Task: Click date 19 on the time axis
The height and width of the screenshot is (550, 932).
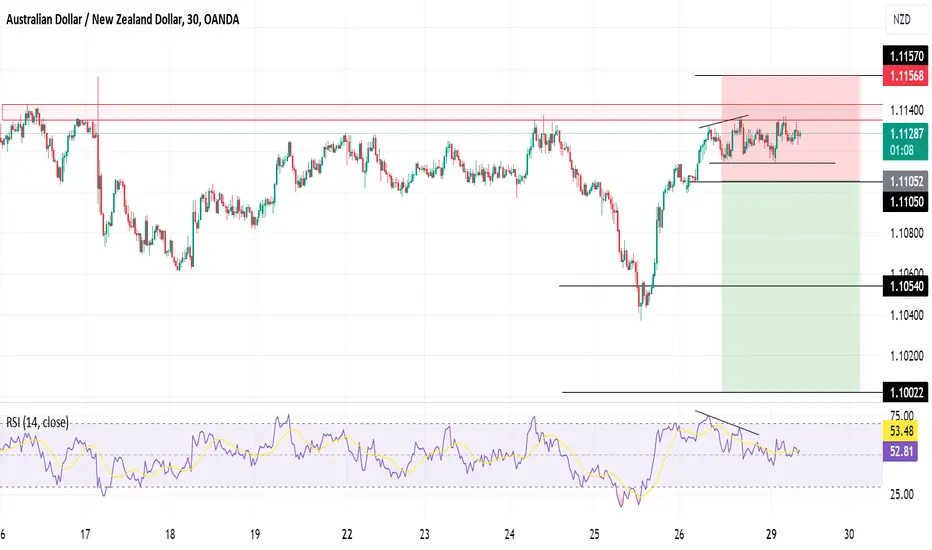Action: point(255,534)
